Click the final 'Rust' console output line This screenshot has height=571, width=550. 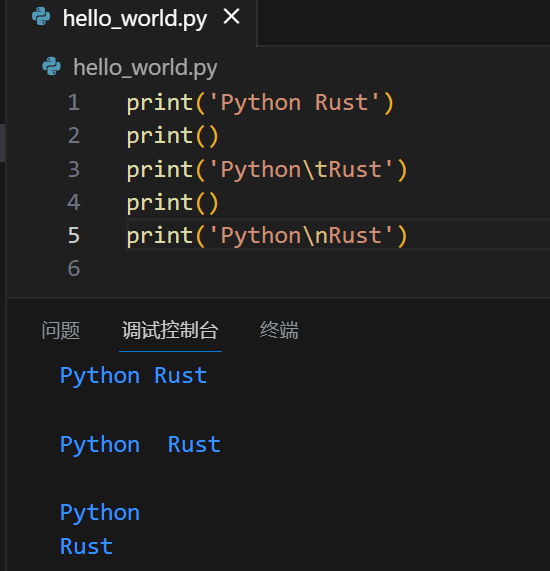tap(86, 546)
